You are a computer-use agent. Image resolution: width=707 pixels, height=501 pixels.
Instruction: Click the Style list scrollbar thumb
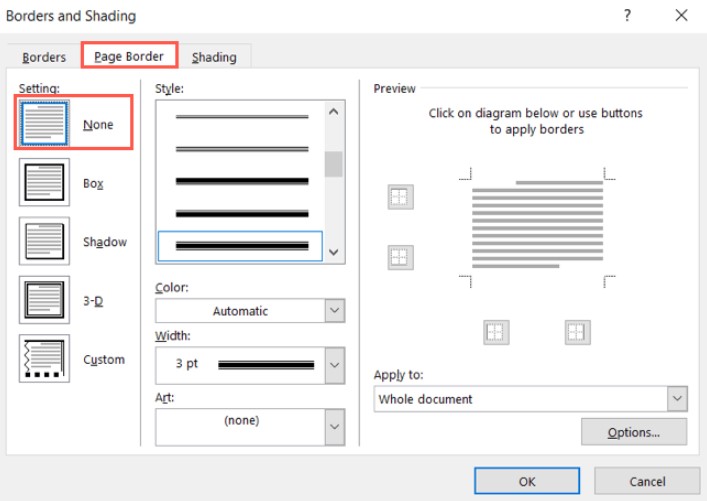point(334,164)
